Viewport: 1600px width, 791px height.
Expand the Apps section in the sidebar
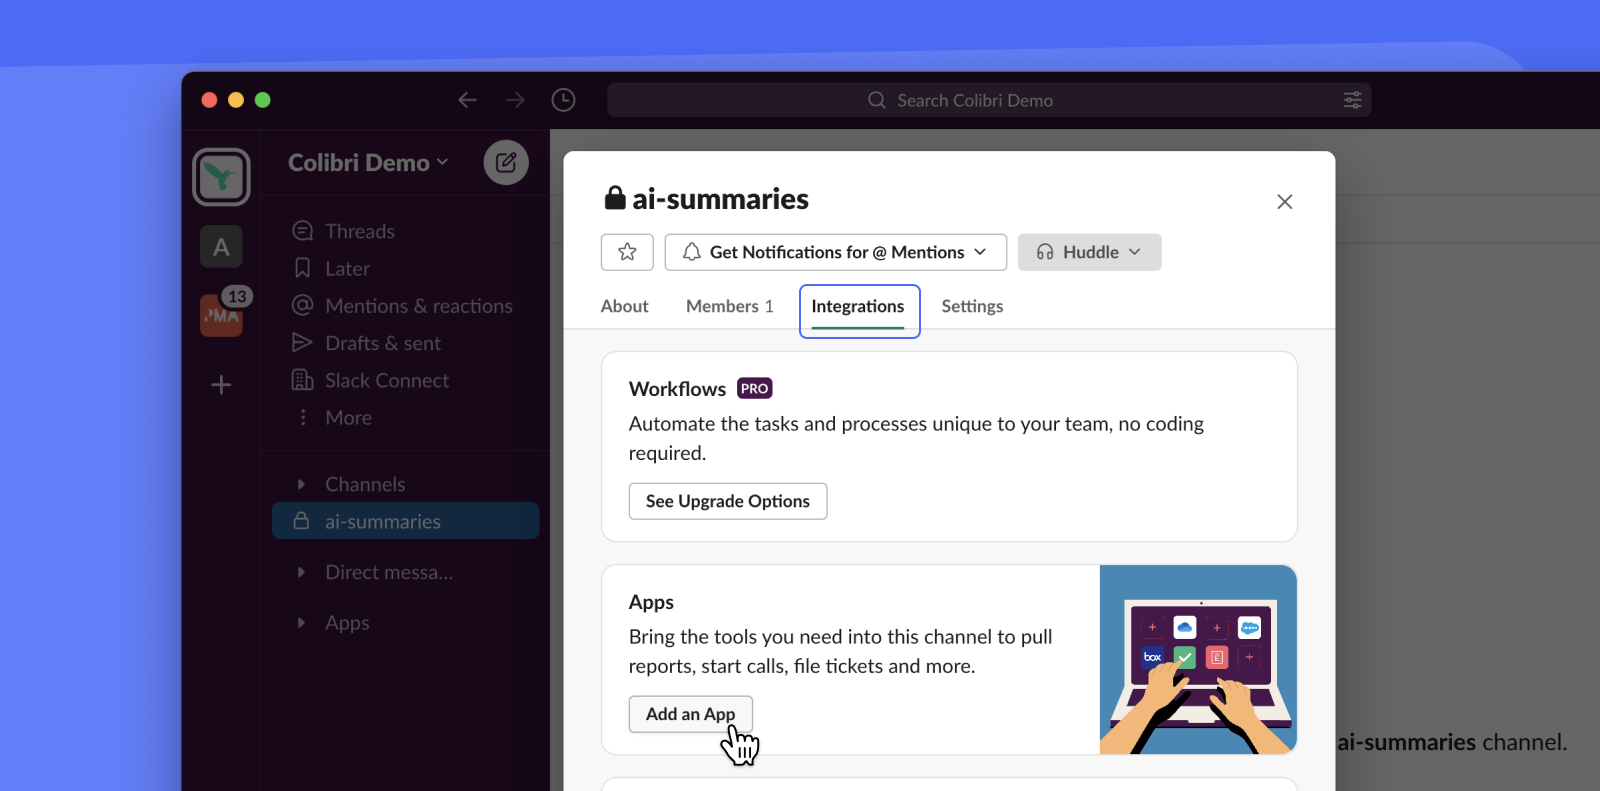pos(301,622)
